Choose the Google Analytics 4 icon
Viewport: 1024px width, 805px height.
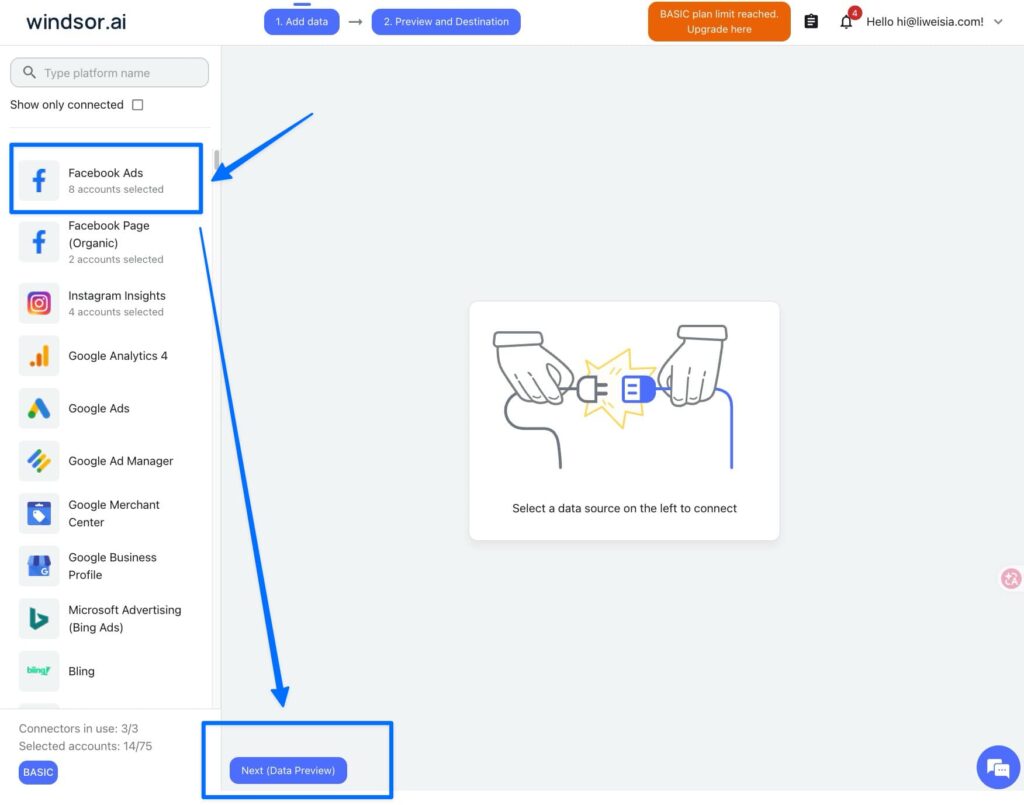[x=39, y=356]
